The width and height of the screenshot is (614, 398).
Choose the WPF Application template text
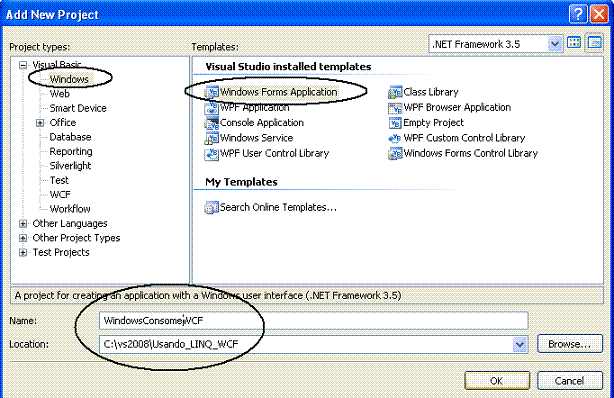(255, 107)
